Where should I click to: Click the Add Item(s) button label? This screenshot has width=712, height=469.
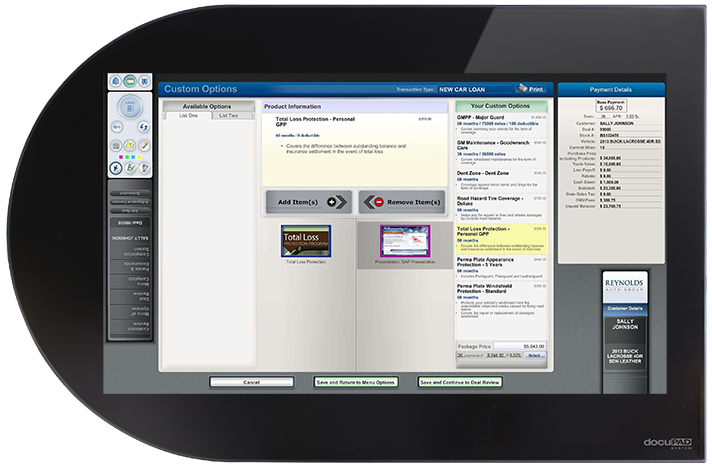(x=298, y=202)
